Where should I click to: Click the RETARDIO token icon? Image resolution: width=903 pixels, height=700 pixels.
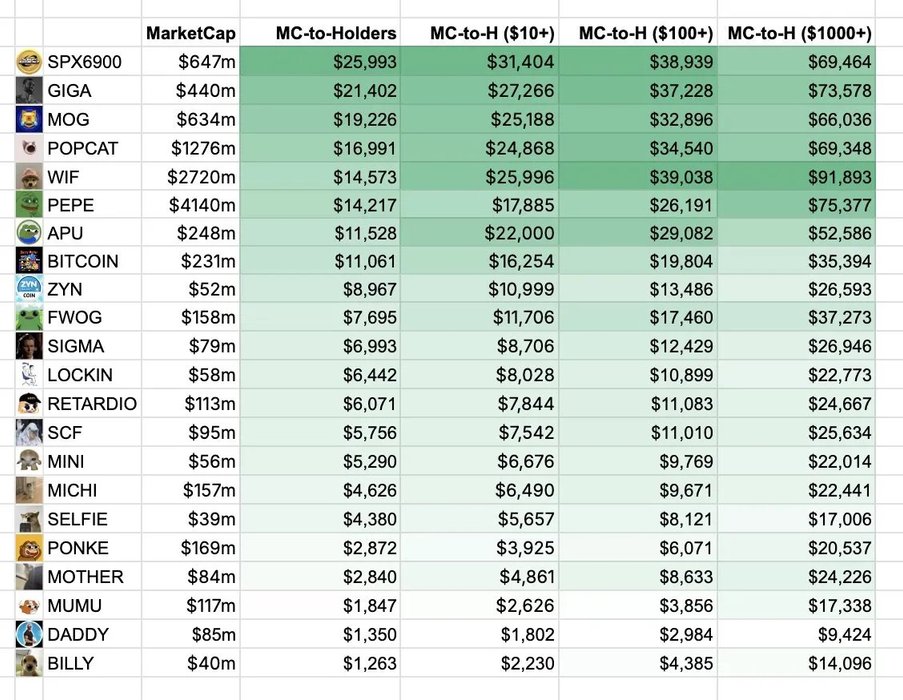click(29, 404)
